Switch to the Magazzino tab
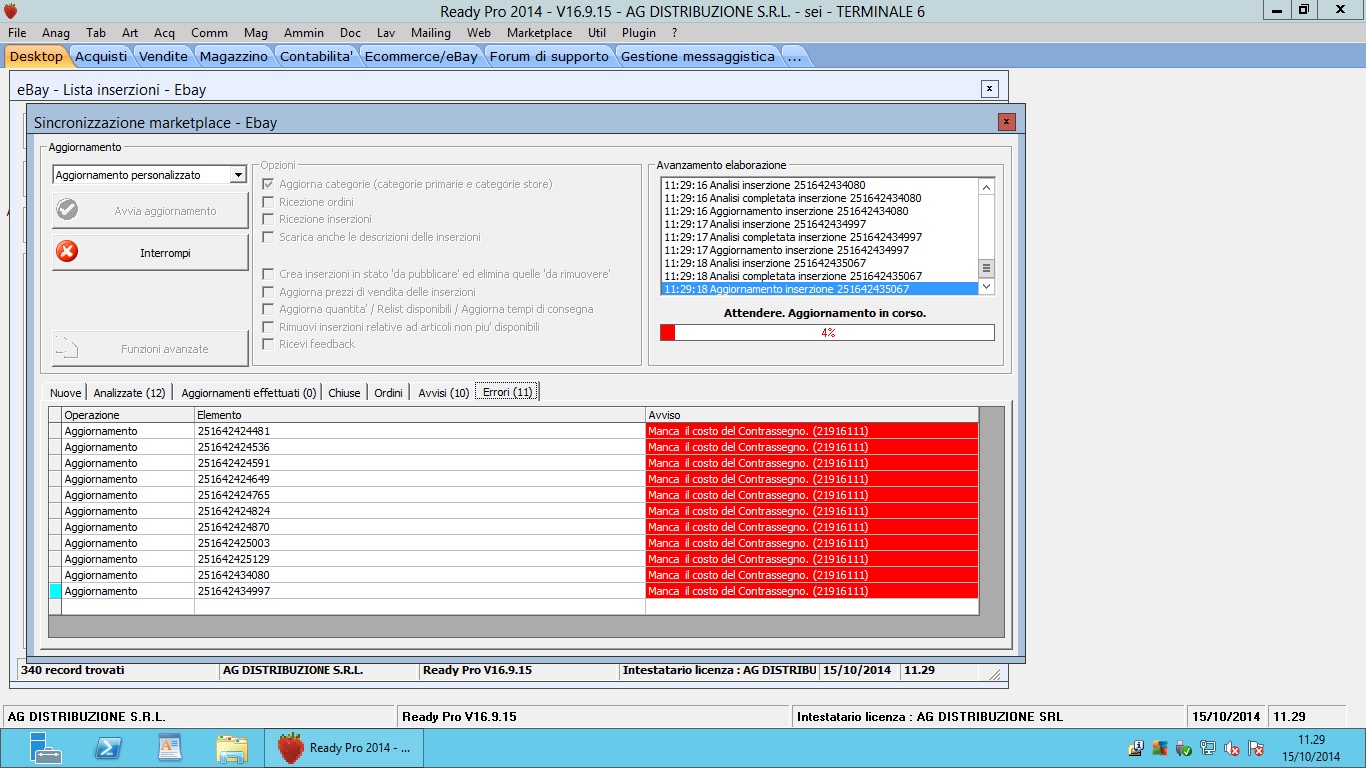1366x768 pixels. (233, 56)
